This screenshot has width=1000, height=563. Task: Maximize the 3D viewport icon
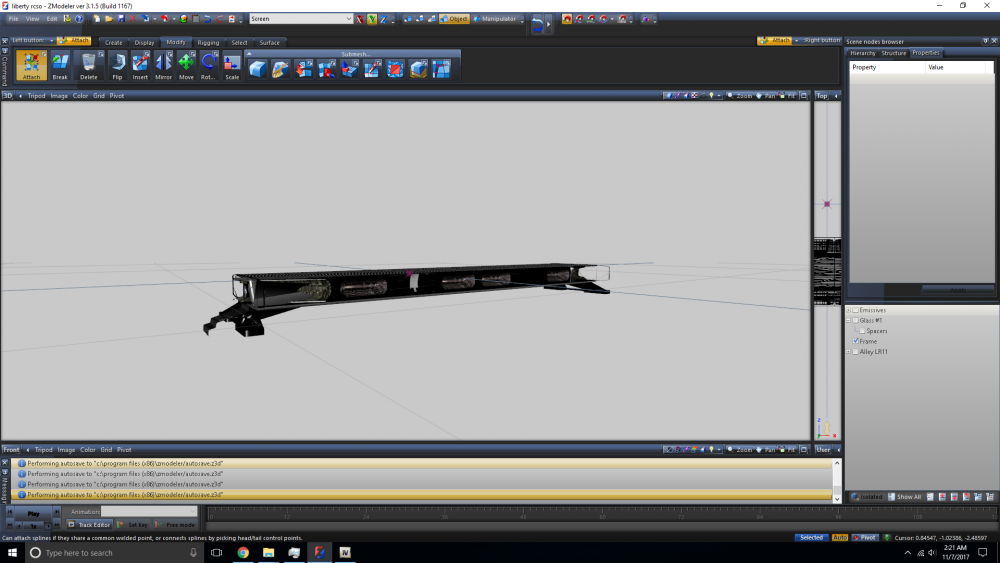coord(804,96)
